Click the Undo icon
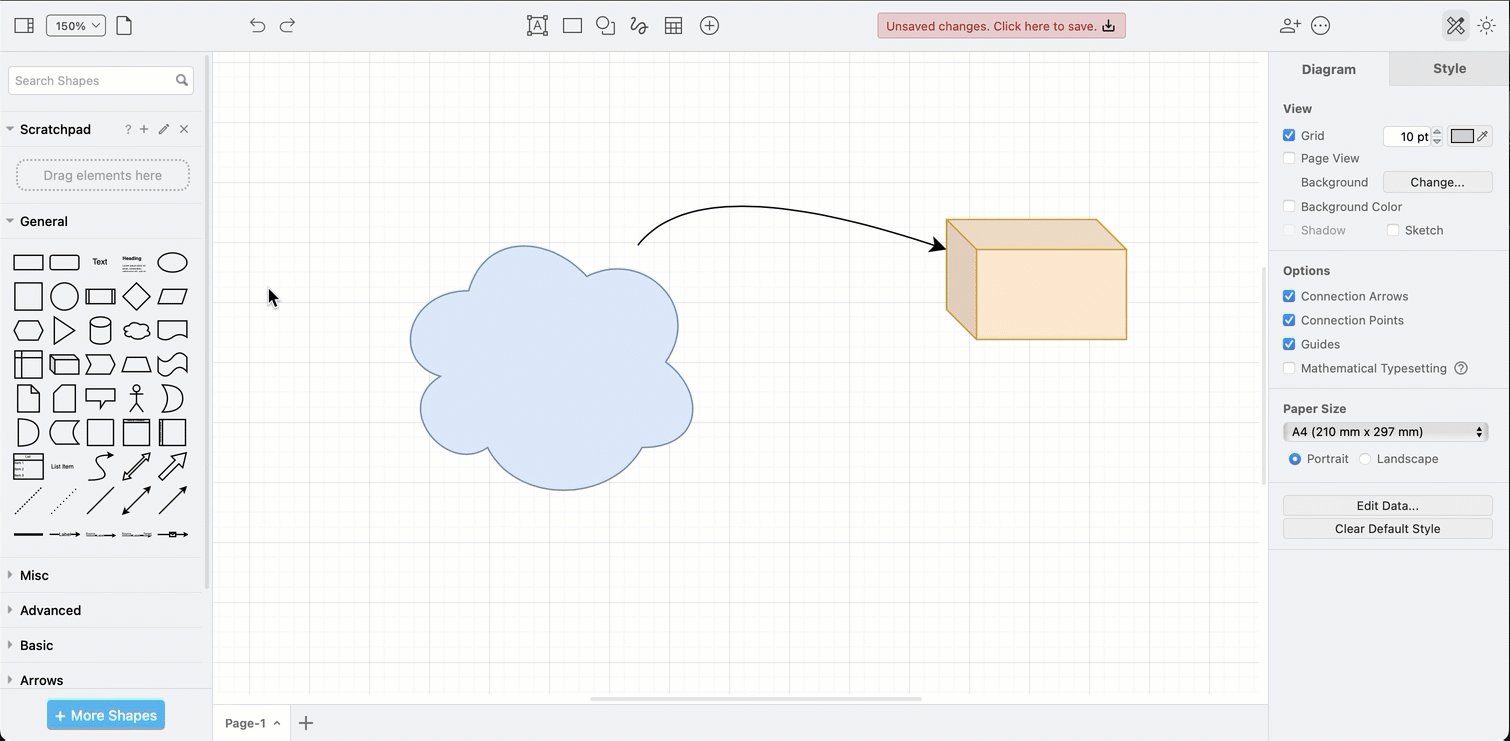1510x741 pixels. point(257,25)
